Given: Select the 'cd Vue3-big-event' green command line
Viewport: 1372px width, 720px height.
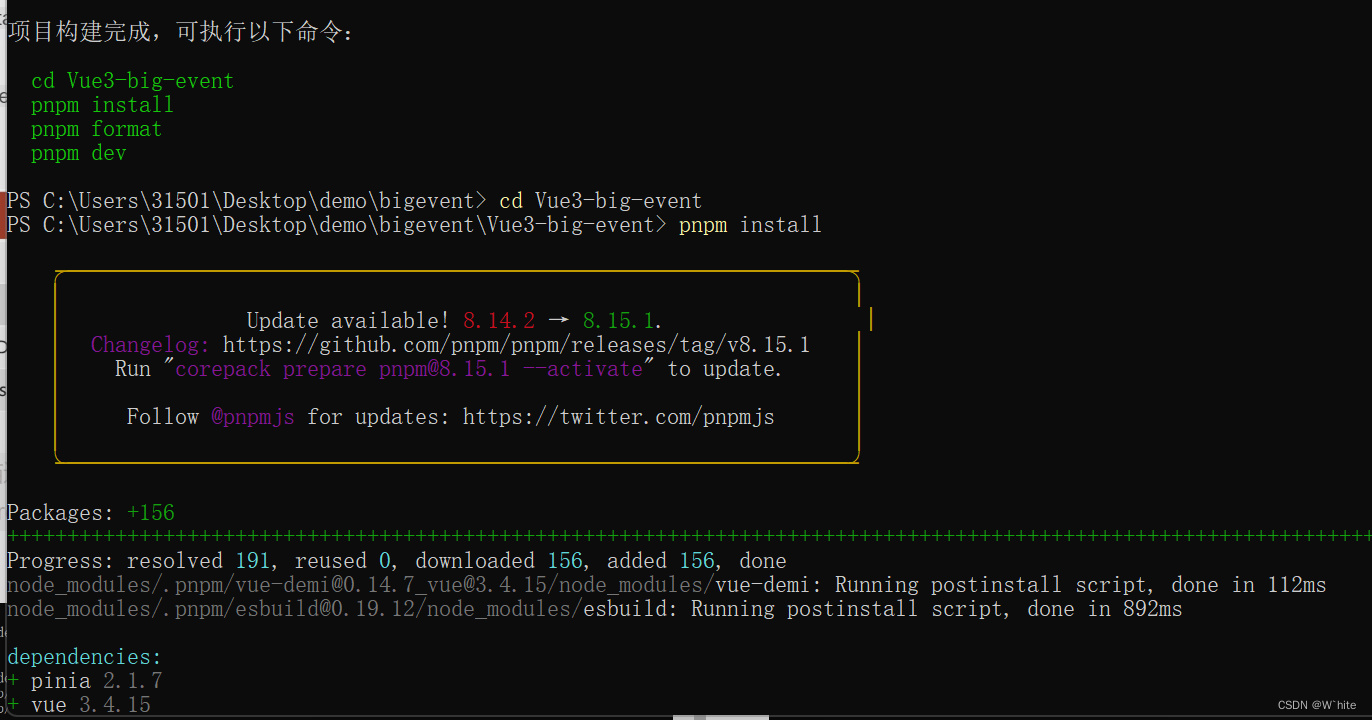Looking at the screenshot, I should [x=132, y=81].
